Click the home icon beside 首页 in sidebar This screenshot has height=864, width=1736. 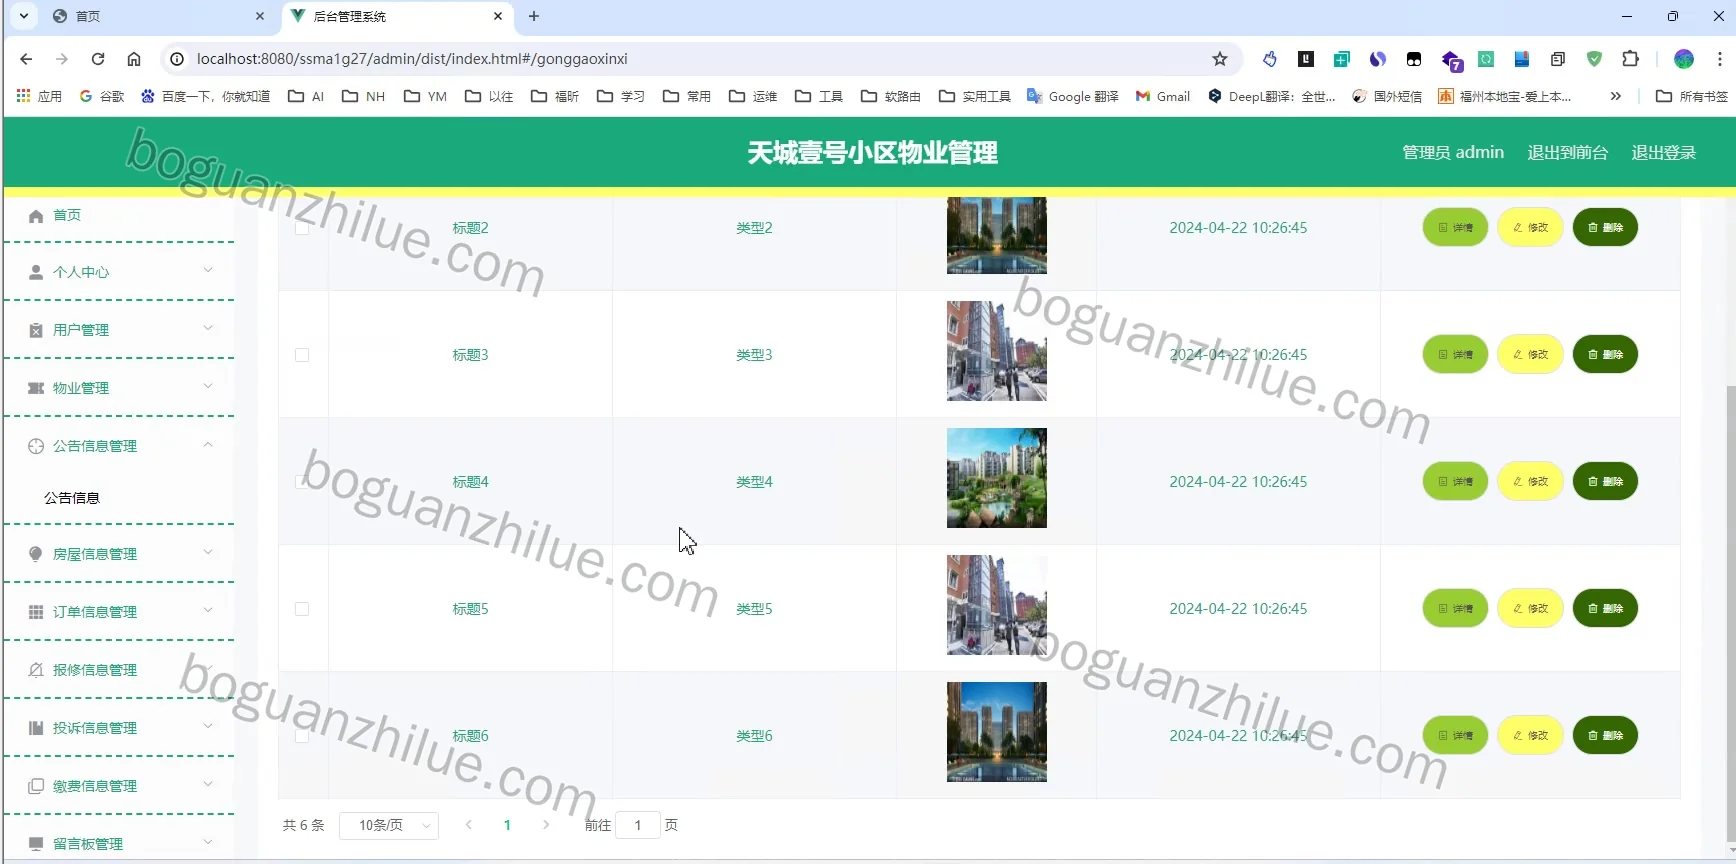(36, 216)
